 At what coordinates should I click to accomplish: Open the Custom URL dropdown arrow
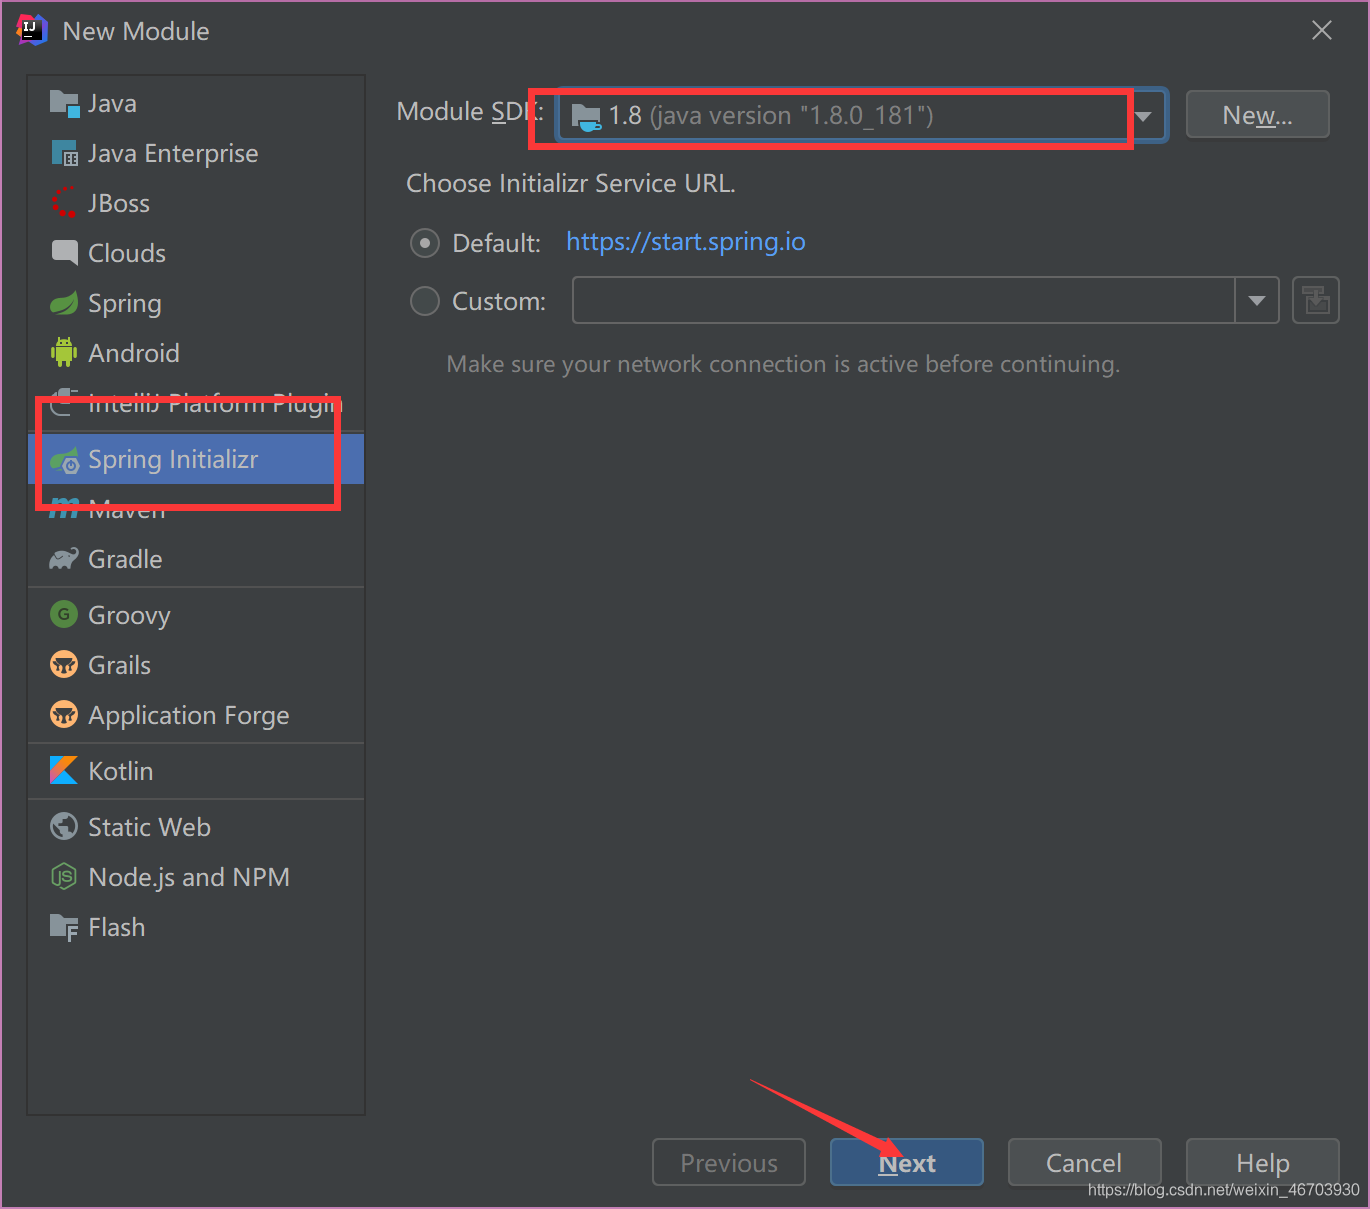click(1257, 300)
